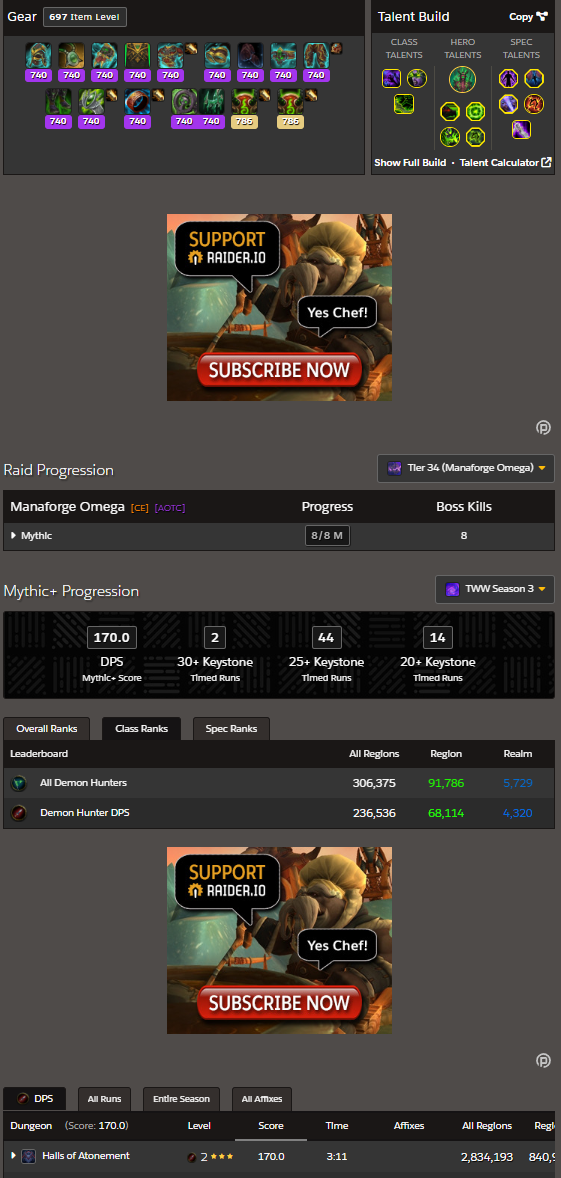Screen dimensions: 561x1178
Task: Click the upper Subscribe Now ad banner
Action: (279, 308)
